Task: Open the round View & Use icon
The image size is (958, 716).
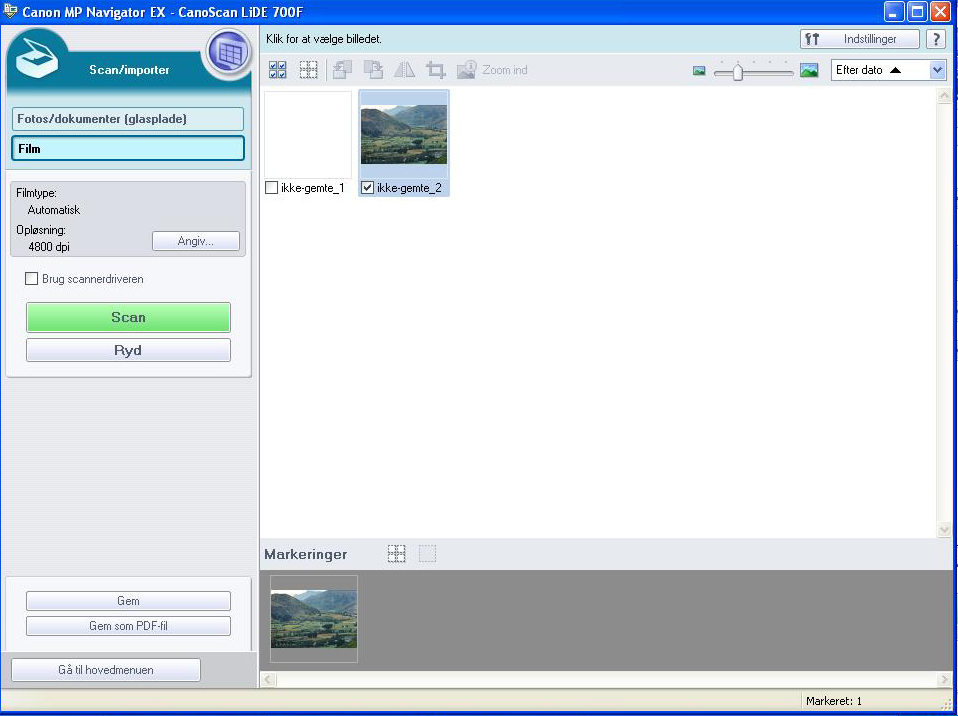Action: coord(229,53)
